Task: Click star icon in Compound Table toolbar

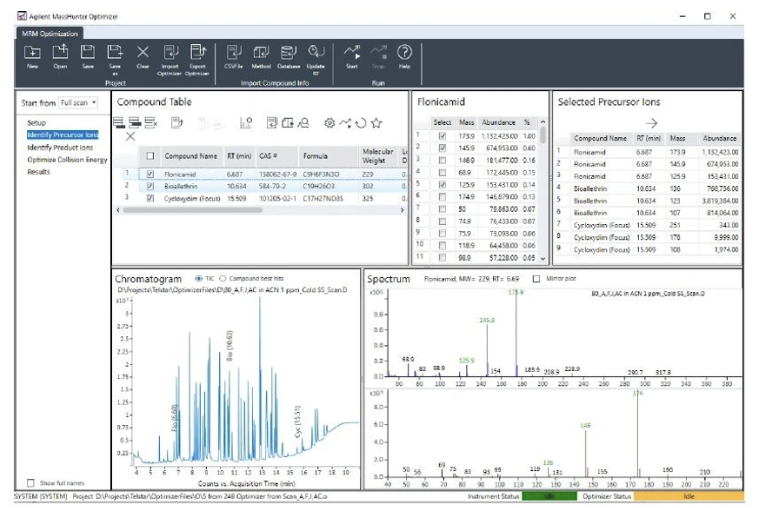Action: coord(376,123)
